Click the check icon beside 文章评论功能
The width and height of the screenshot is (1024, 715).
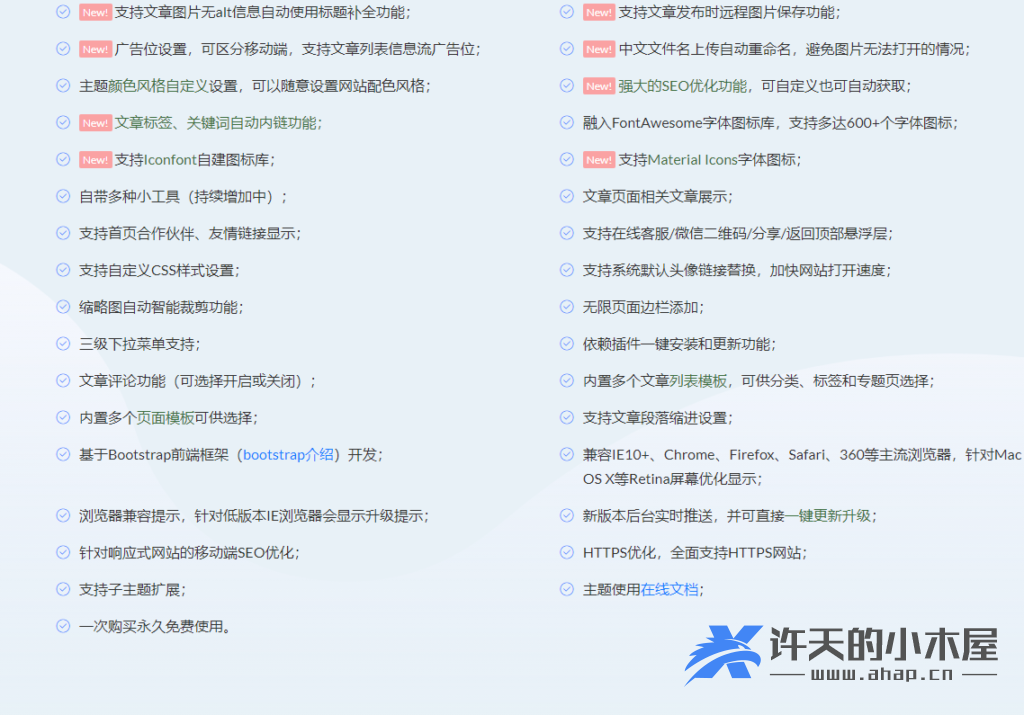click(63, 381)
